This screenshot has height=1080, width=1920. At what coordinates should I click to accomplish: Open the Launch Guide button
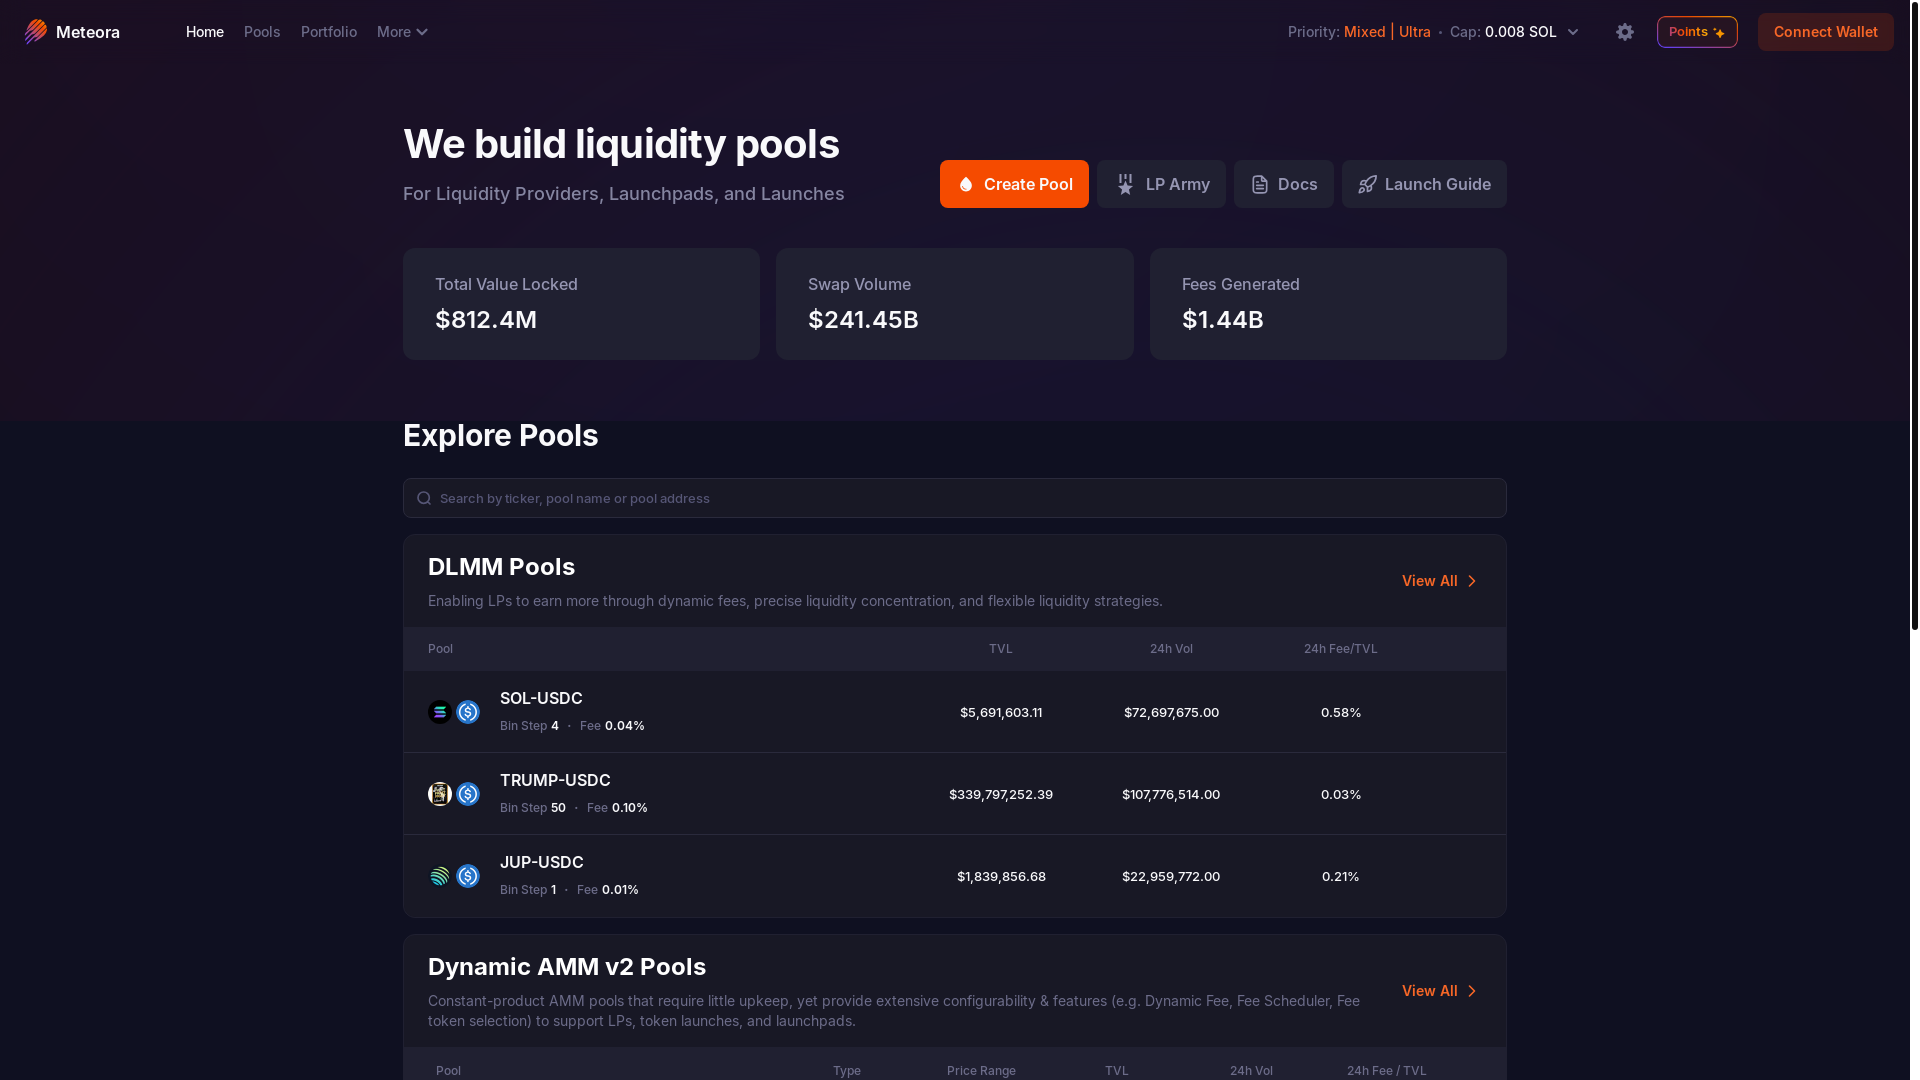(x=1424, y=184)
